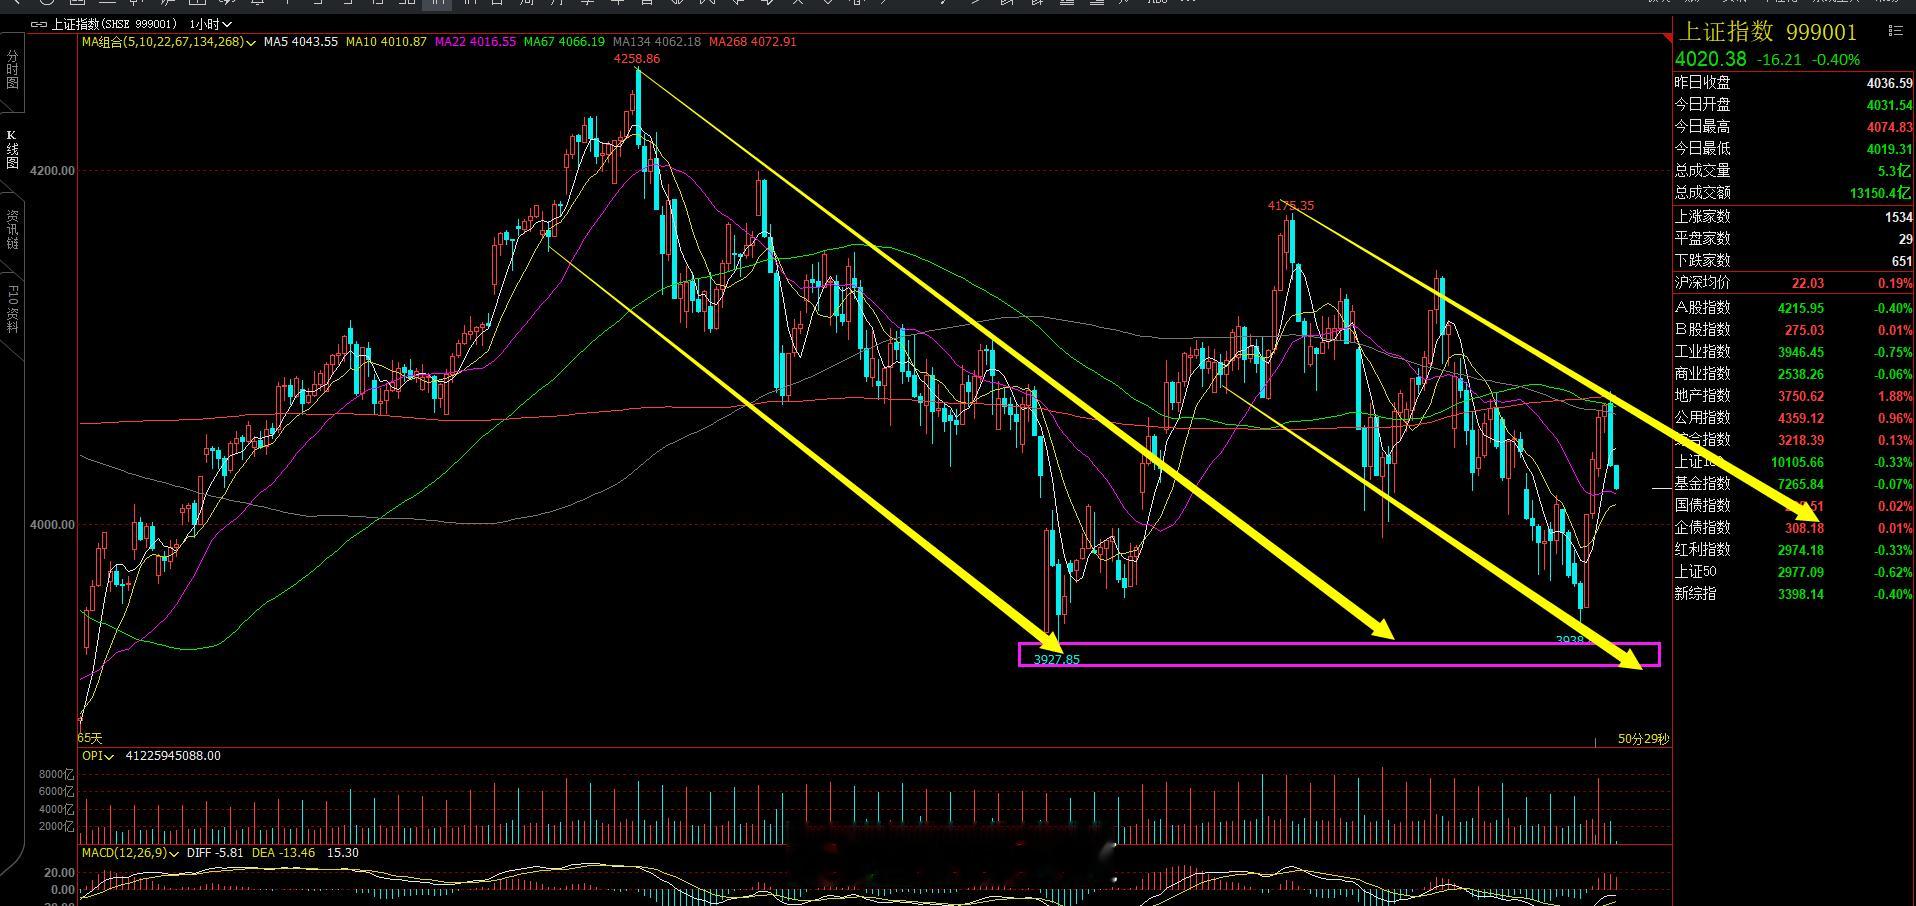Select A股指数 in the index list
This screenshot has height=906, width=1916.
coord(1794,308)
